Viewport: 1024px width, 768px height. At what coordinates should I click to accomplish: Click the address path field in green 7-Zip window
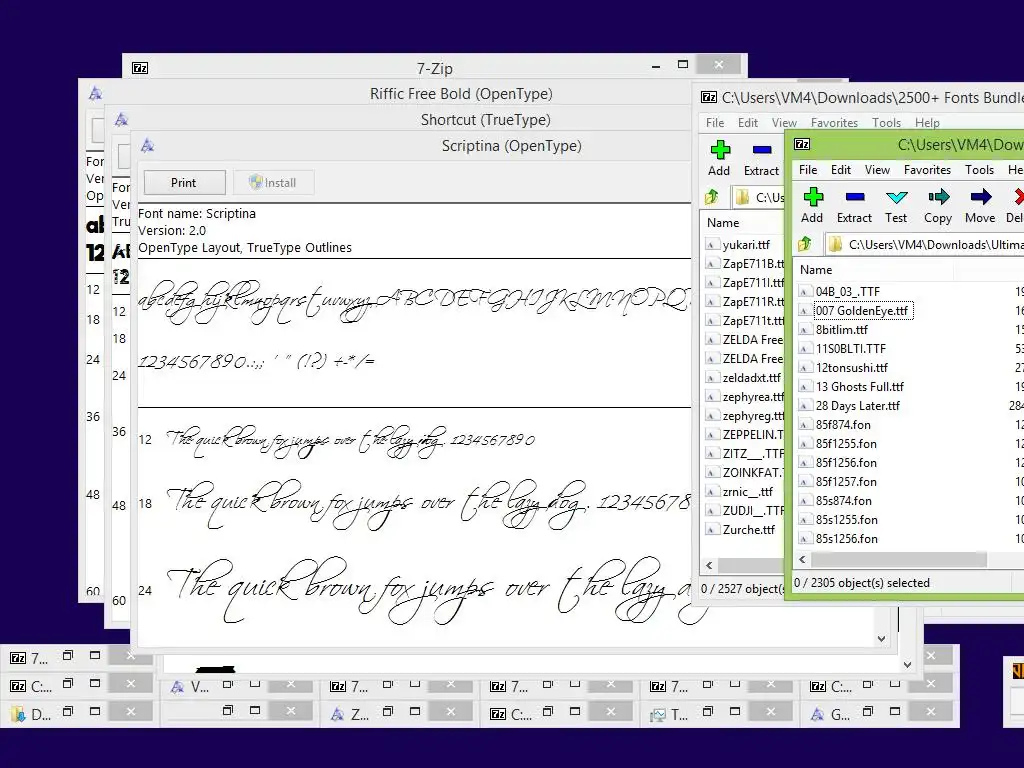tap(923, 245)
